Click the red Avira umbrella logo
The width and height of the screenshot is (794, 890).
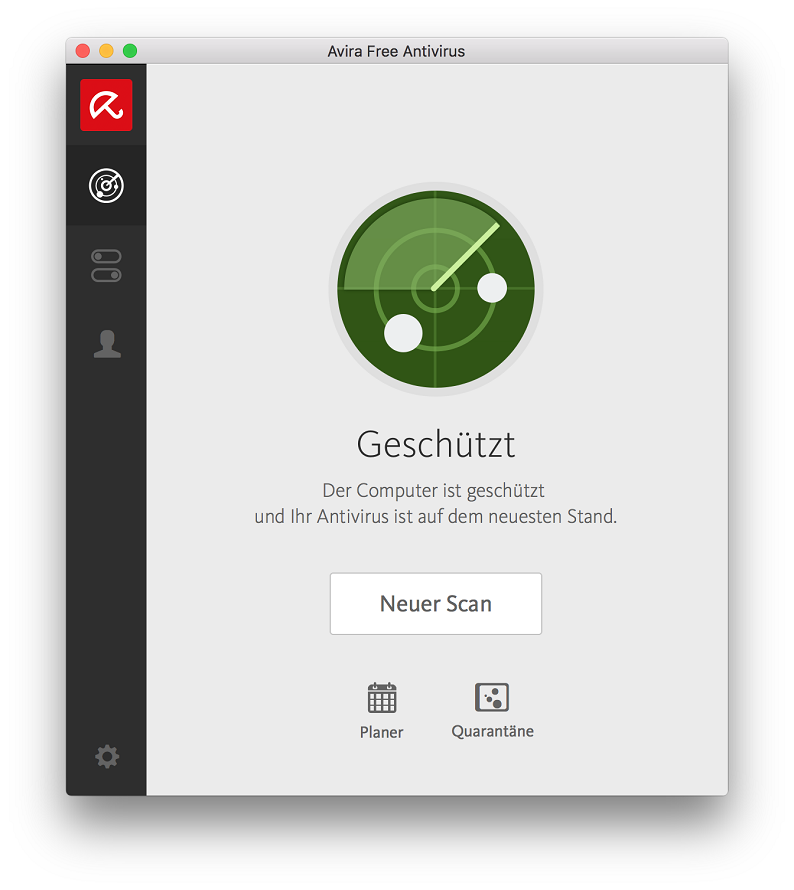[106, 105]
